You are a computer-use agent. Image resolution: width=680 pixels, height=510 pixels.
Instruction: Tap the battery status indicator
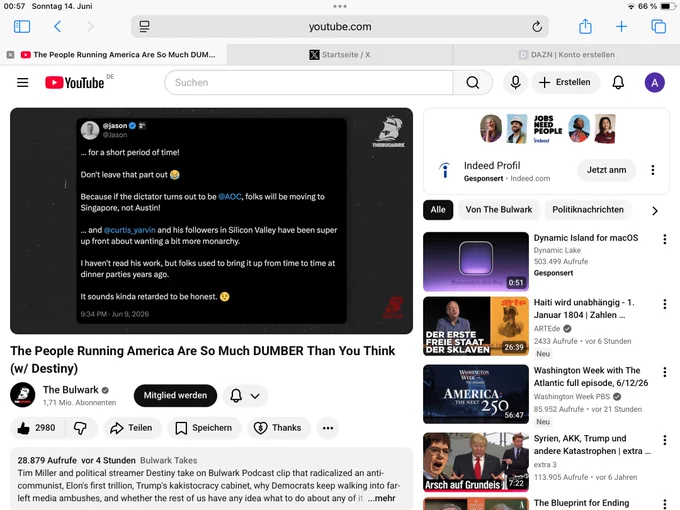(665, 6)
